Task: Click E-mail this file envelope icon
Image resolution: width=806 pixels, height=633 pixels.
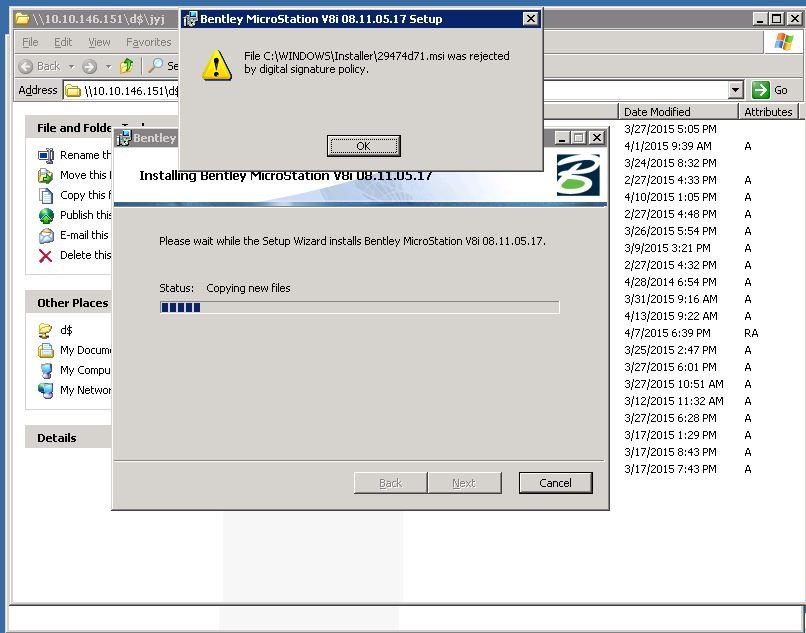Action: tap(46, 236)
